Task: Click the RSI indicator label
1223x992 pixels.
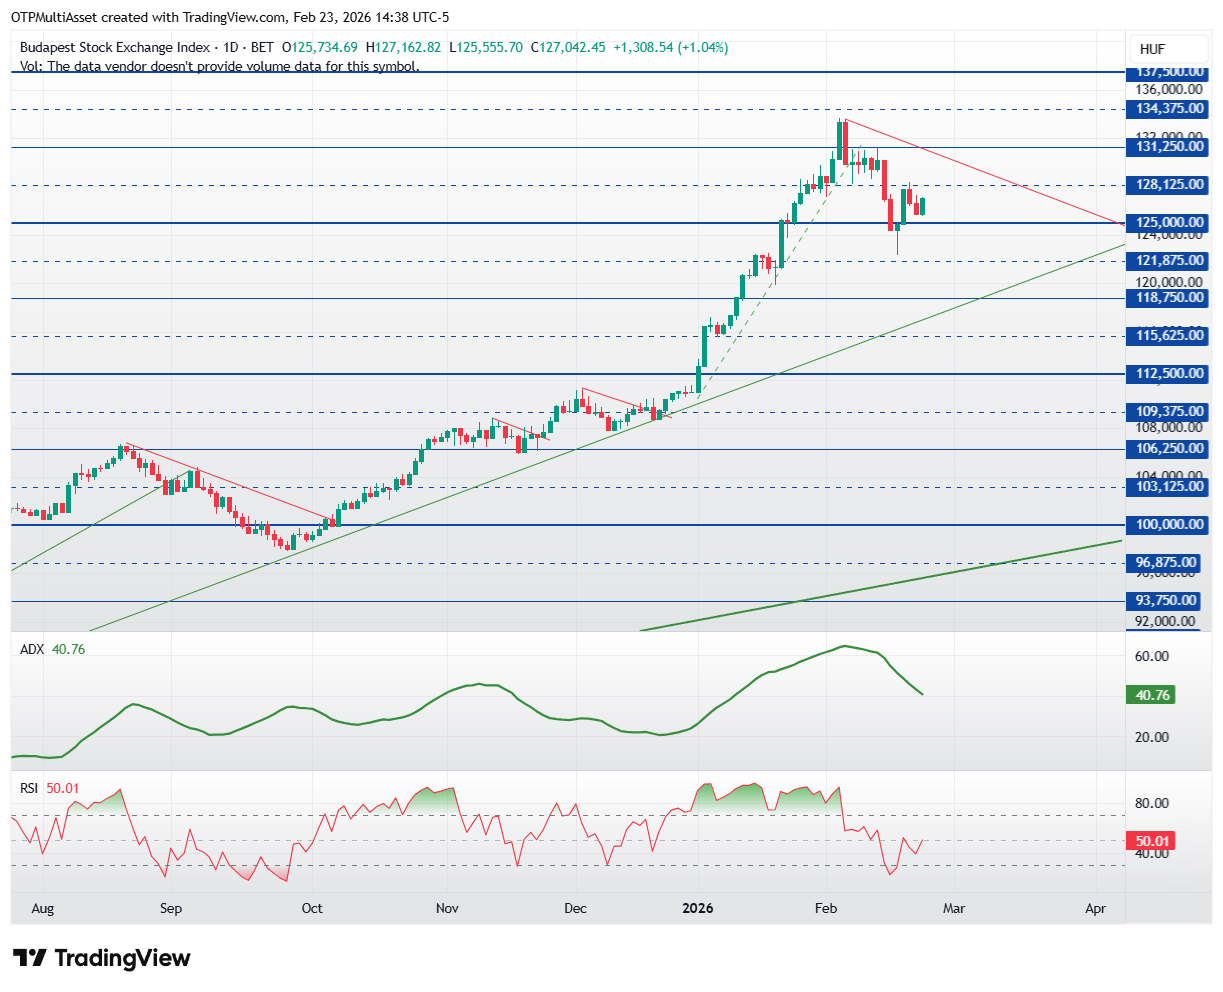Action: [29, 788]
